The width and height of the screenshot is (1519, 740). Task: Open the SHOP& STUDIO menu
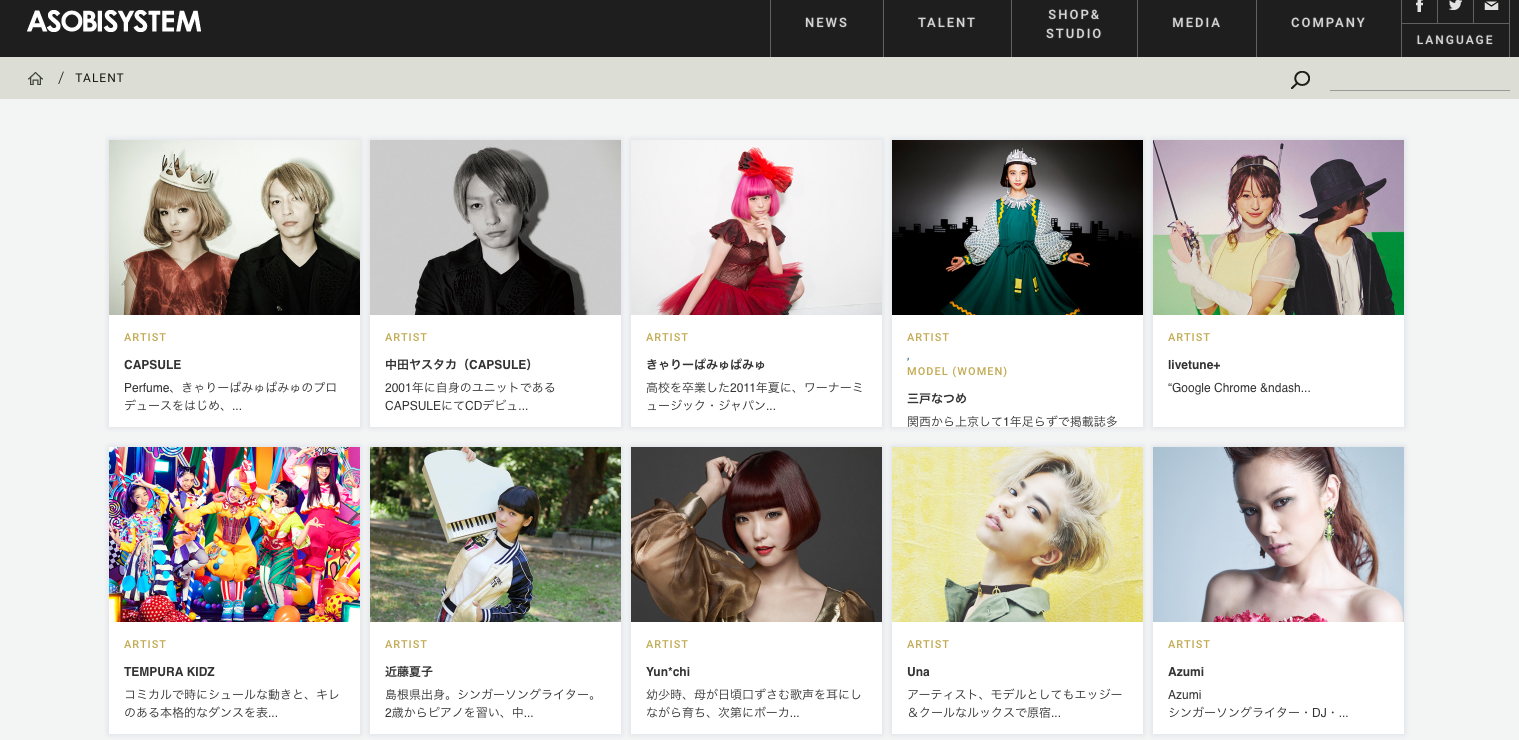pos(1074,24)
